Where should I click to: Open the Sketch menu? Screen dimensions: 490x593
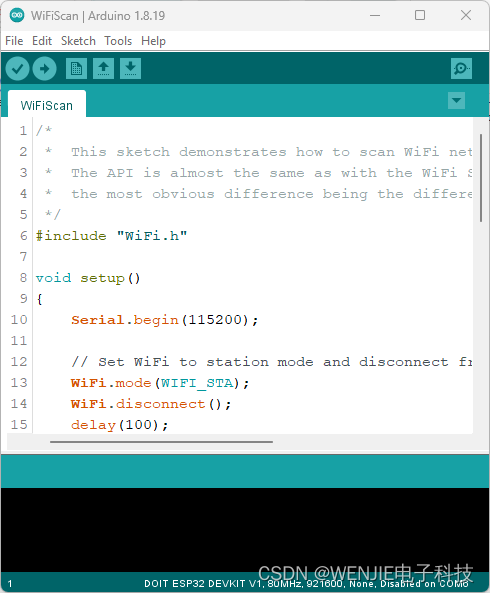[78, 41]
